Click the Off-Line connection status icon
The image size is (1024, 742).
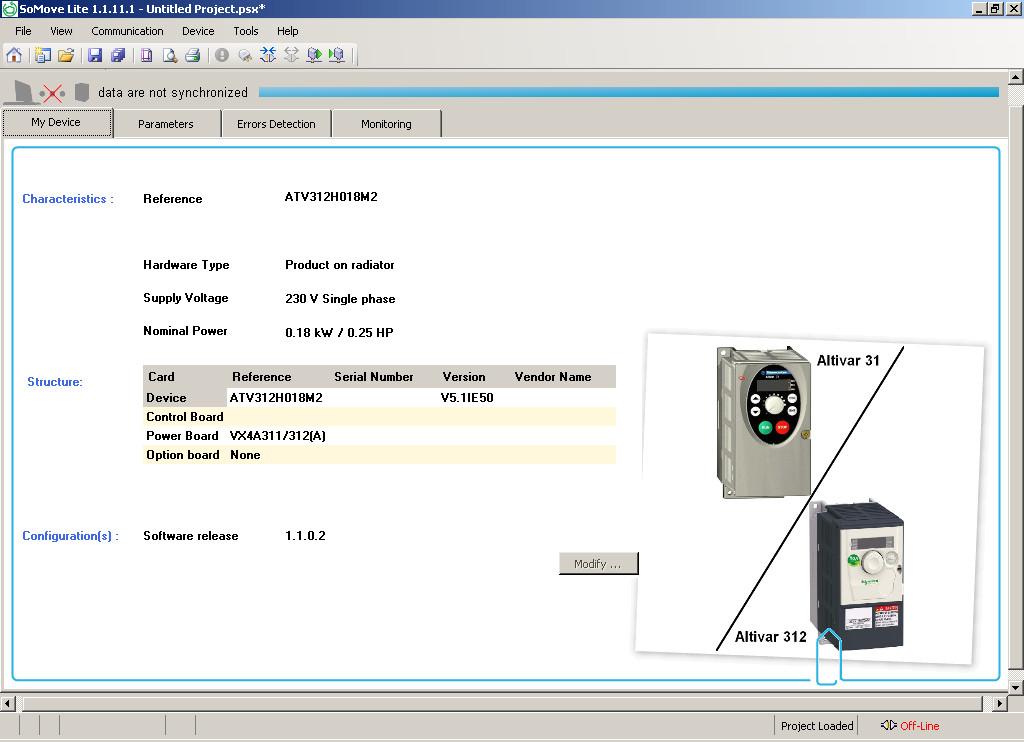tap(888, 725)
